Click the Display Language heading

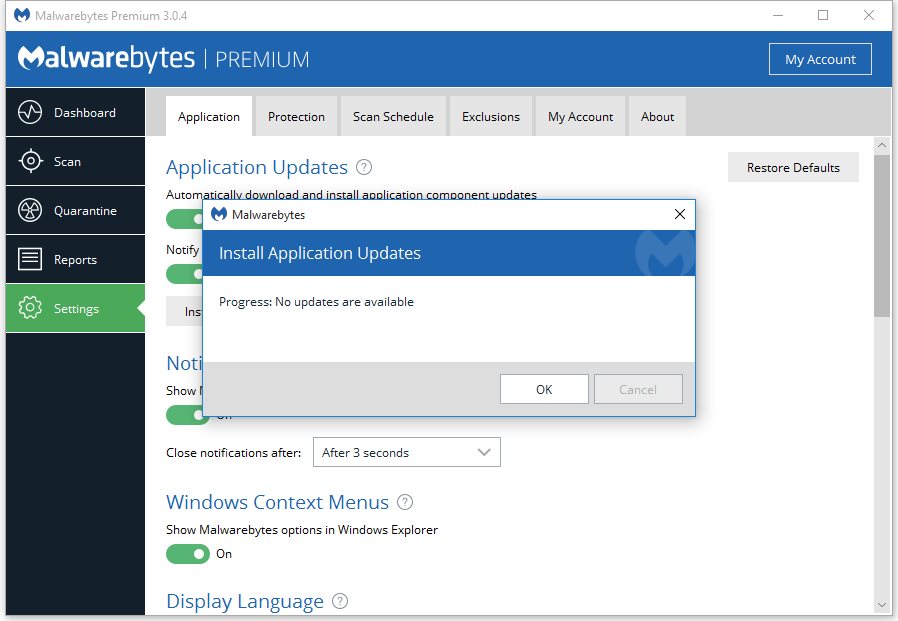(245, 602)
